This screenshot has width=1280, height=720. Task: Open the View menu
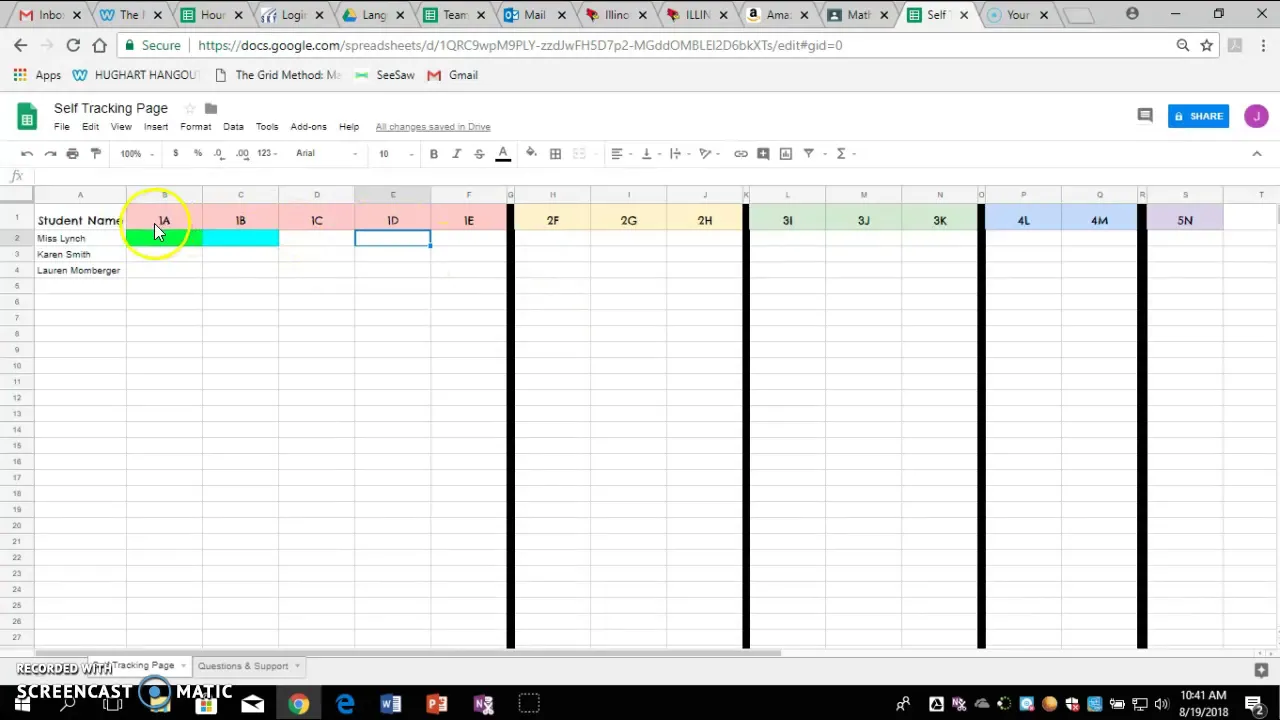(121, 127)
